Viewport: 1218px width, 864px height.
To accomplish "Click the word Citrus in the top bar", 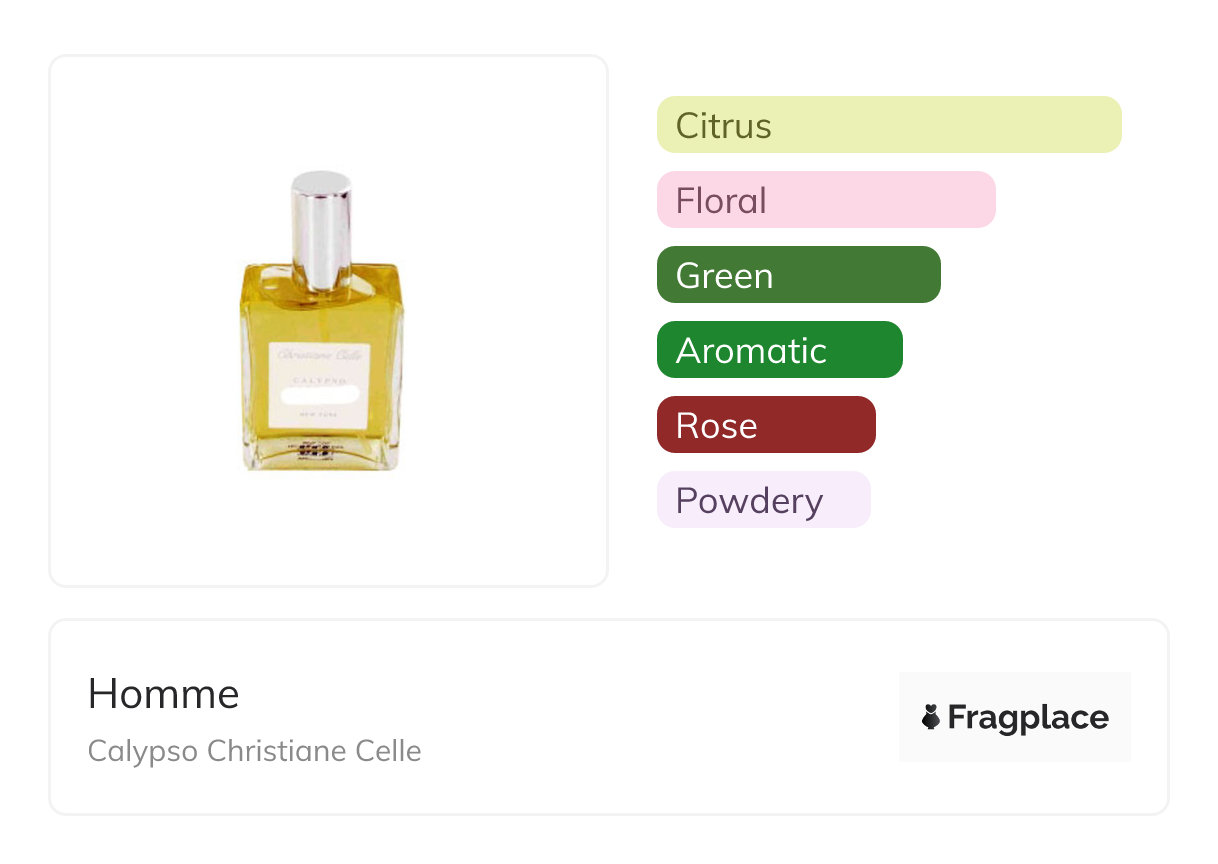I will tap(724, 126).
